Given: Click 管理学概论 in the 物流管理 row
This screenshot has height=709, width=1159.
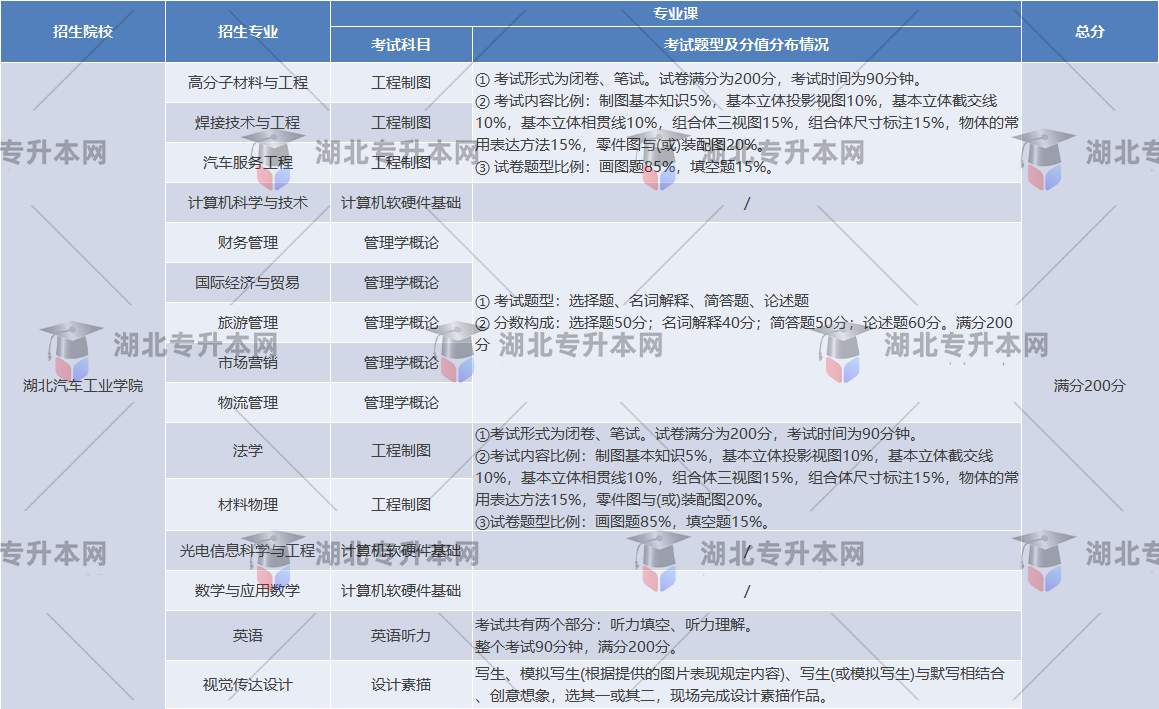Looking at the screenshot, I should pos(401,402).
